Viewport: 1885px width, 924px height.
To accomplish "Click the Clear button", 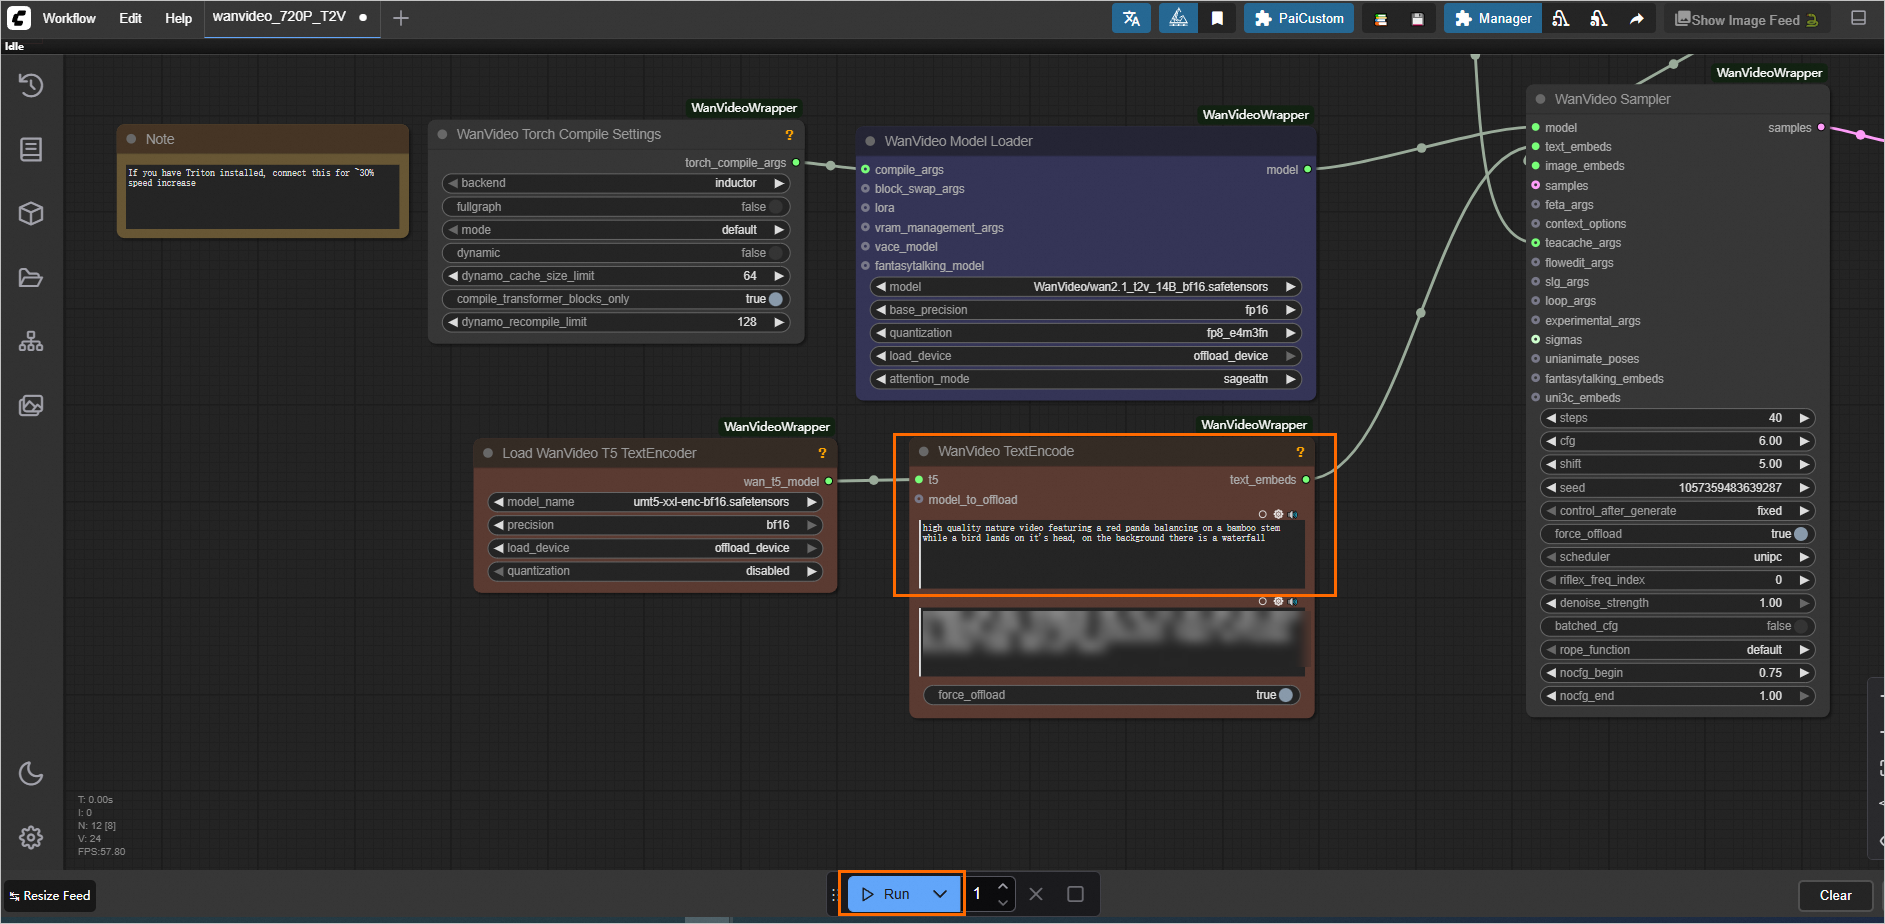I will pos(1834,895).
